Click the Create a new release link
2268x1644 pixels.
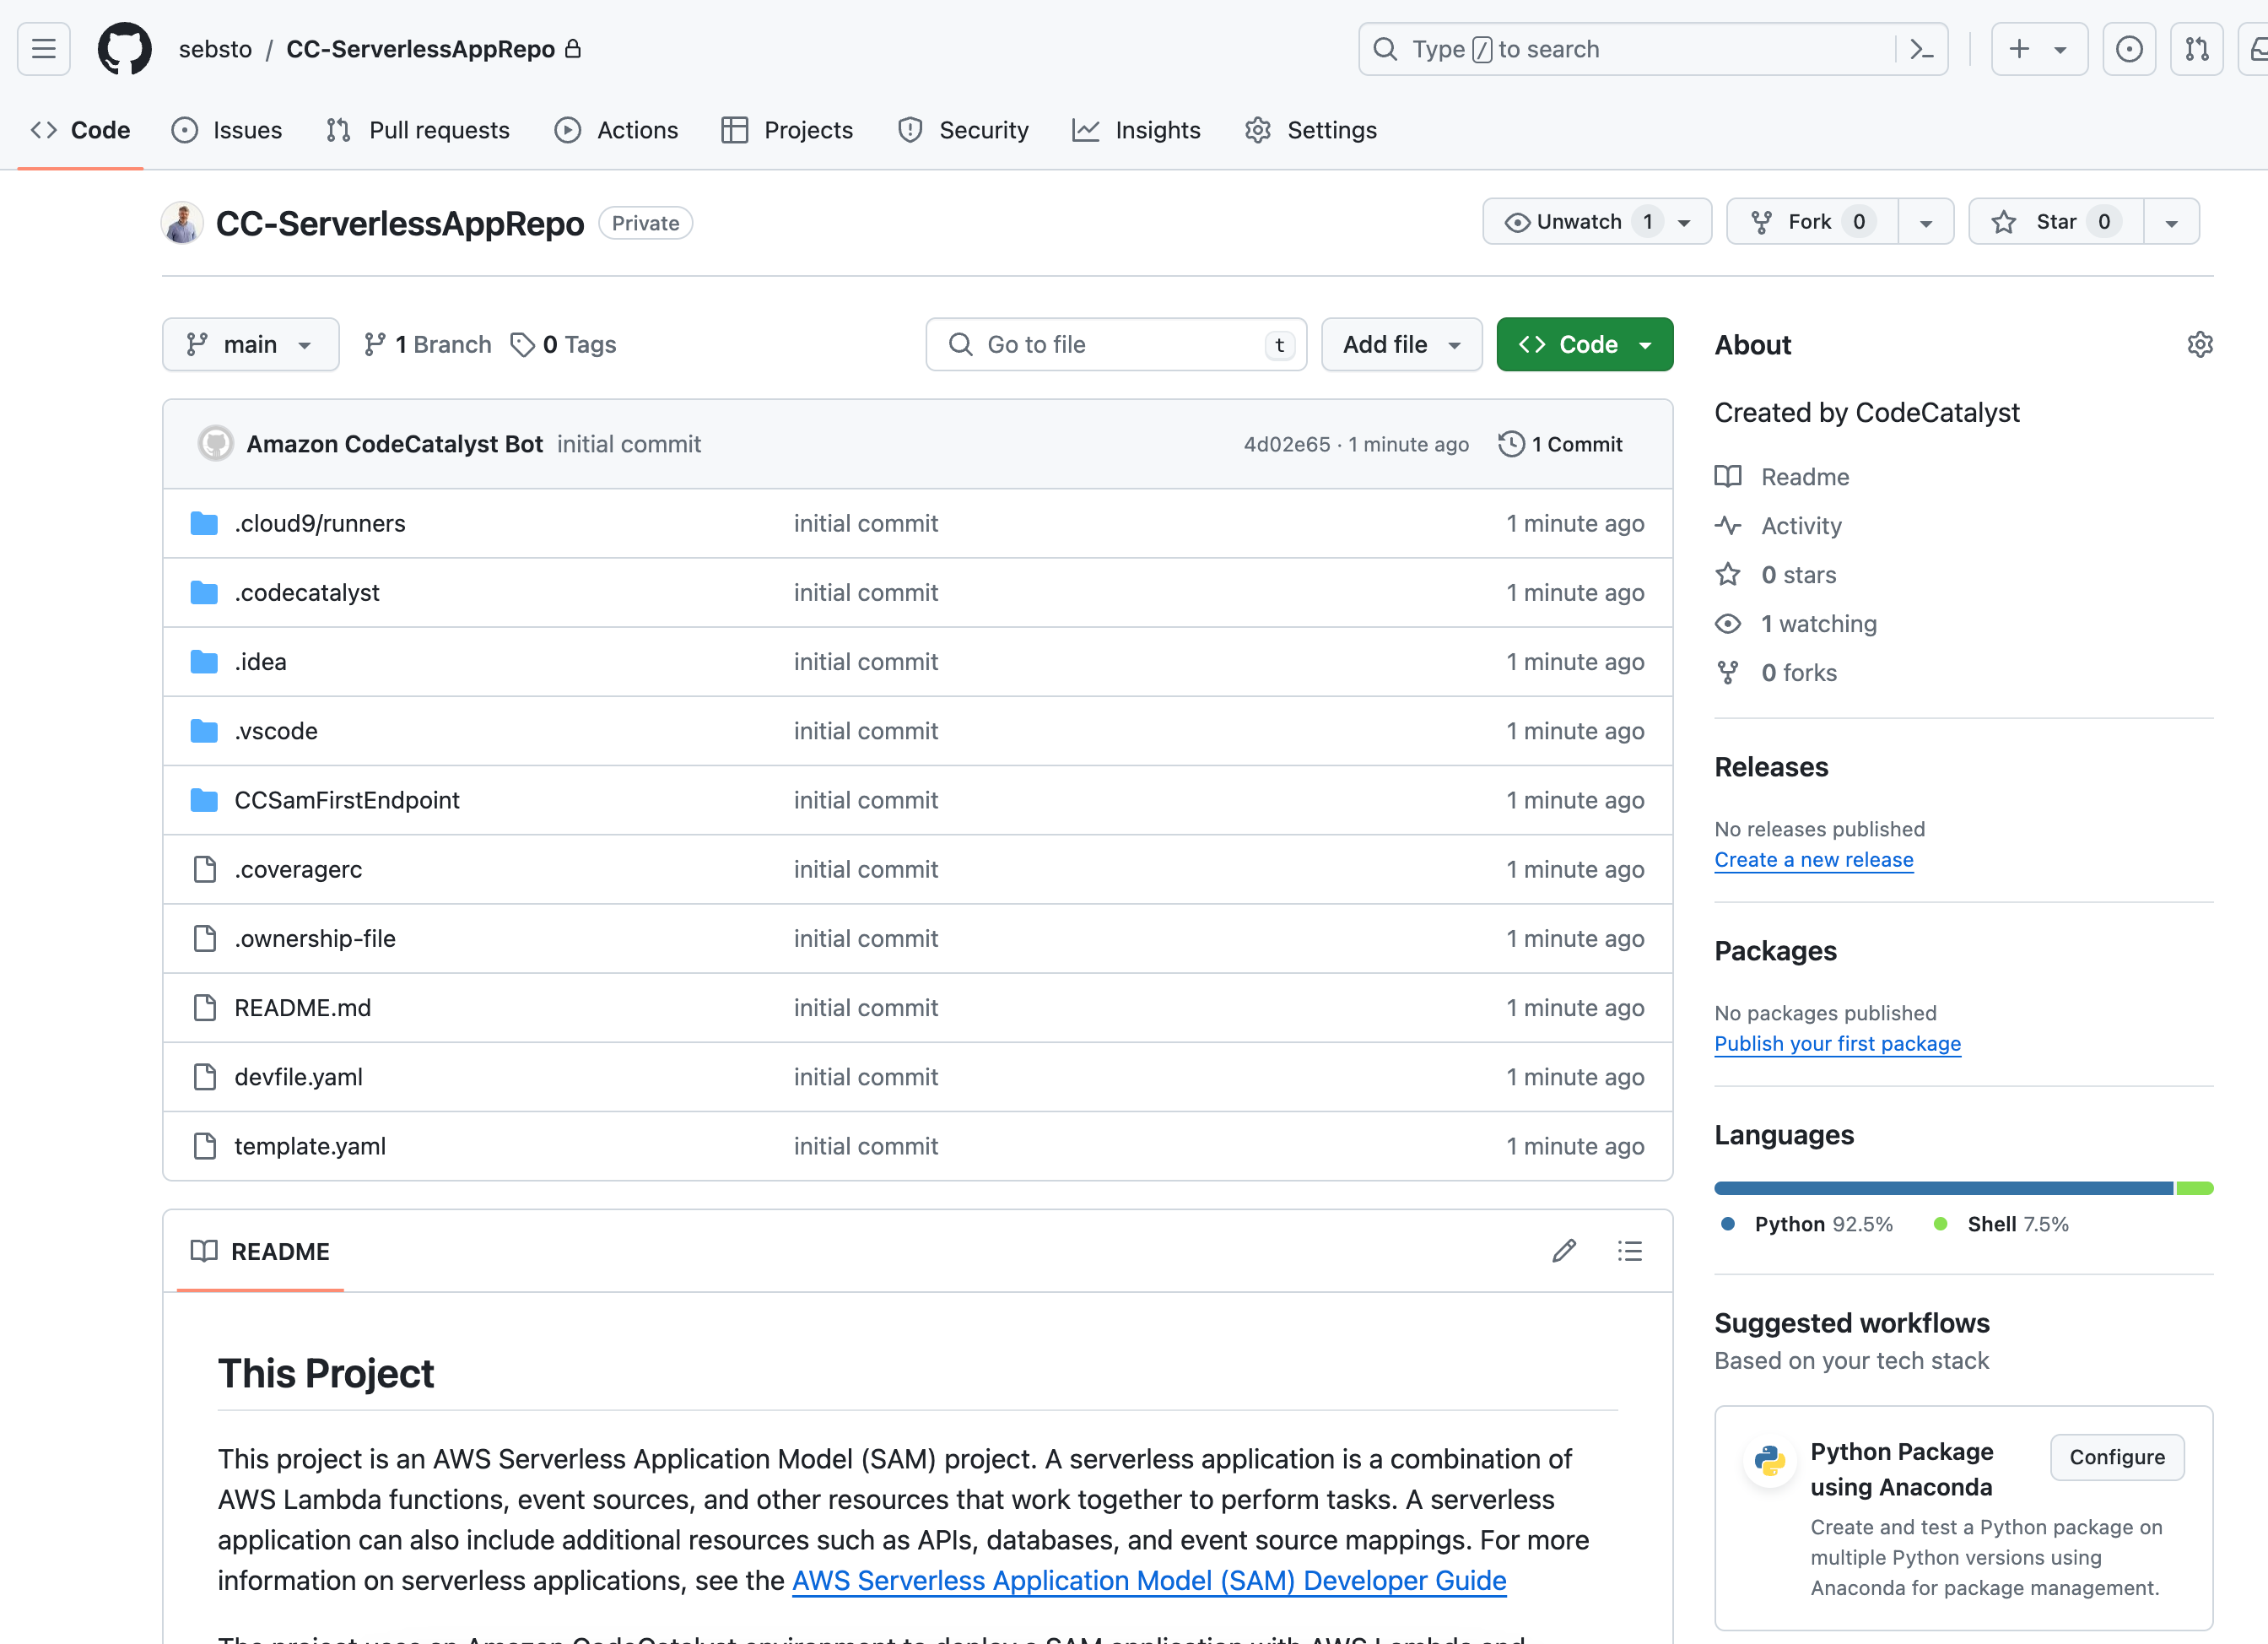pyautogui.click(x=1813, y=859)
